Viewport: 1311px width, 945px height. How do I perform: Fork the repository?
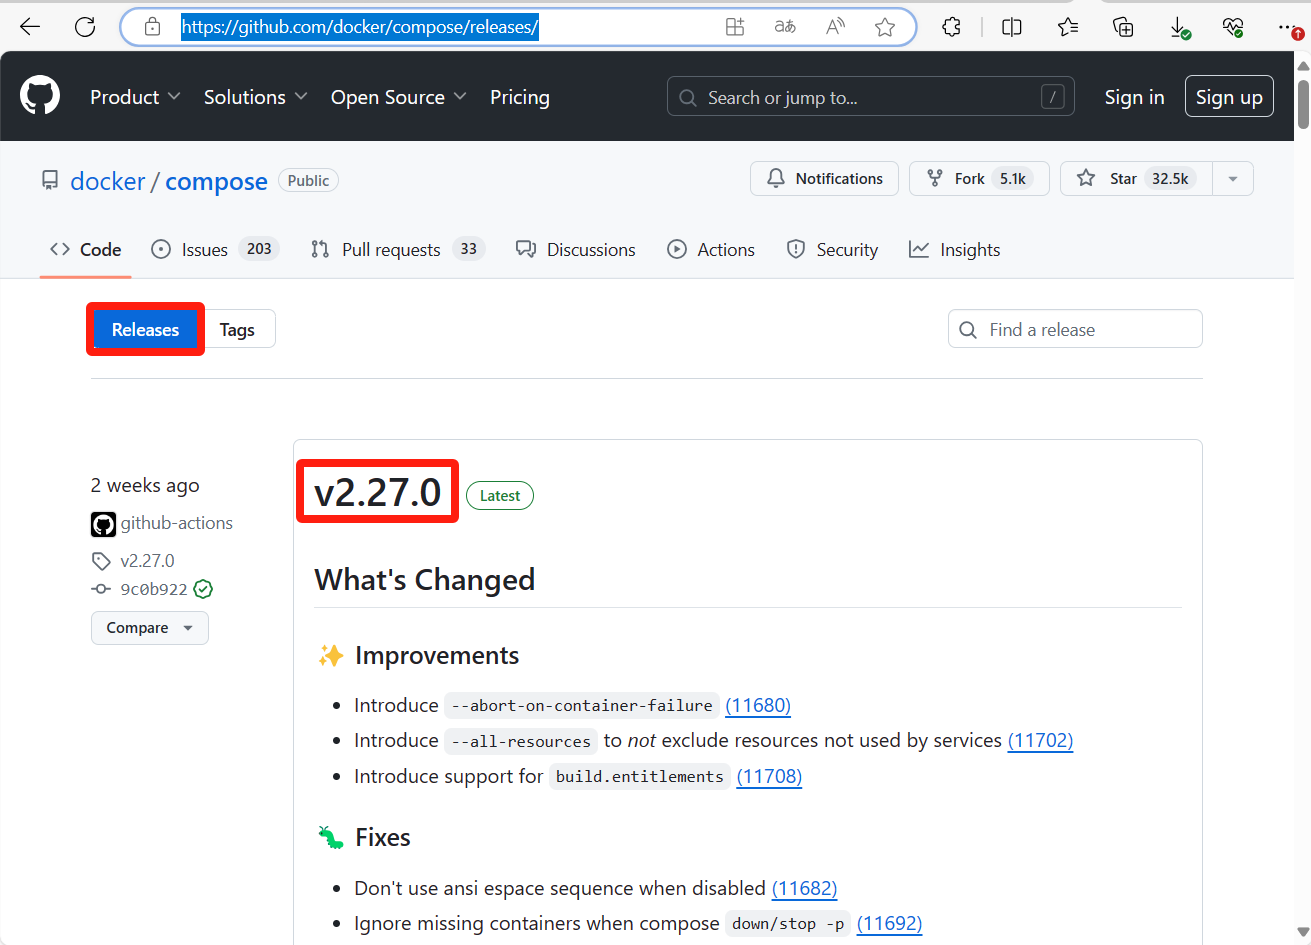(979, 179)
